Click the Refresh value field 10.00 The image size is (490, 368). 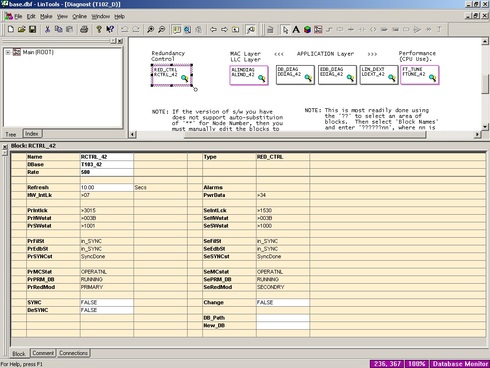pyautogui.click(x=107, y=187)
